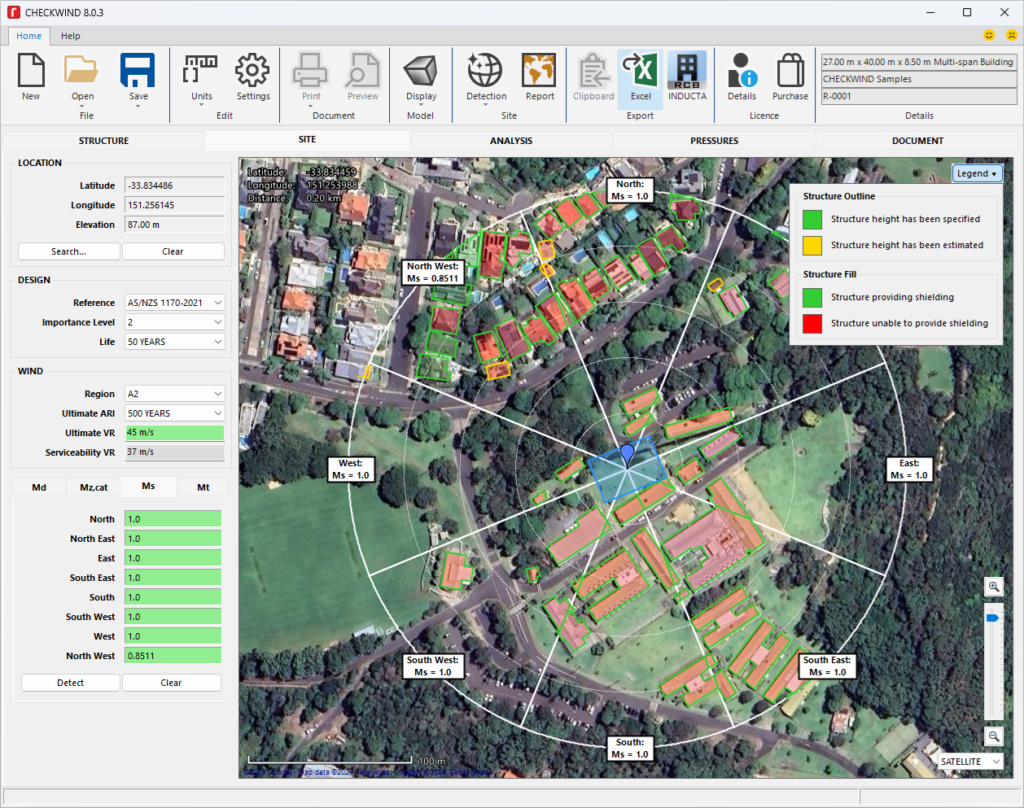Zoom in on the map
The width and height of the screenshot is (1024, 808).
(x=993, y=587)
